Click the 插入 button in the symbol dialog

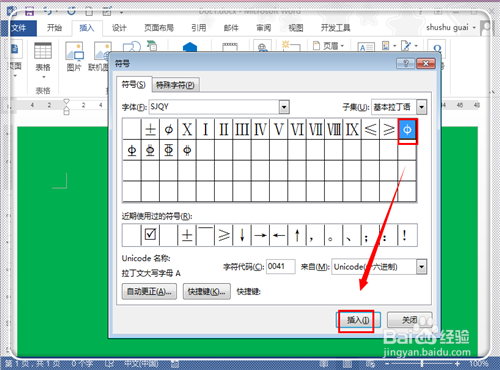[x=358, y=320]
